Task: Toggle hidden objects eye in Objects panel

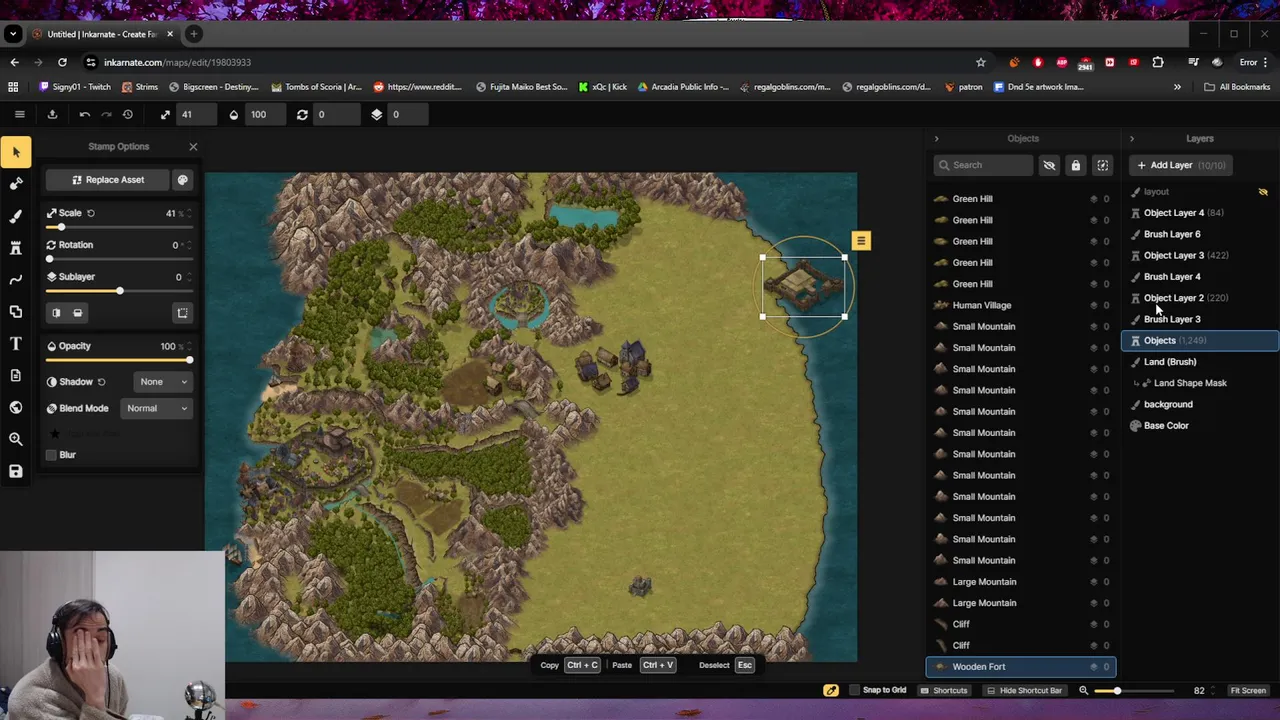Action: pos(1049,165)
